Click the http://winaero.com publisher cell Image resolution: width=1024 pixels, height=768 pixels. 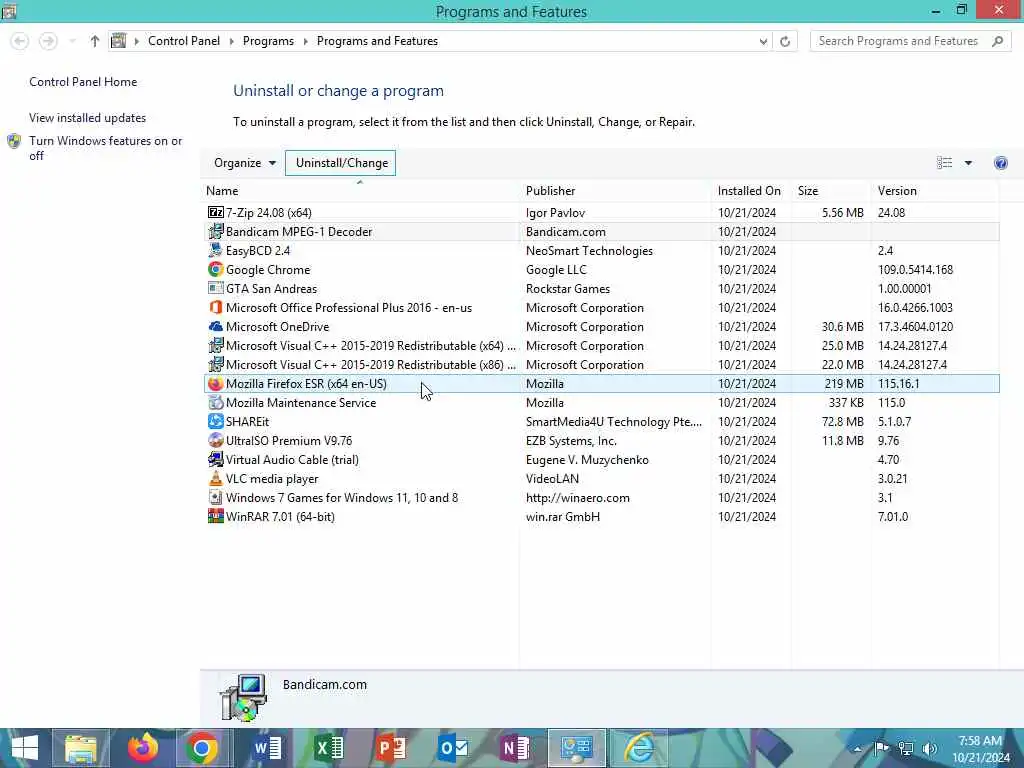pos(577,497)
